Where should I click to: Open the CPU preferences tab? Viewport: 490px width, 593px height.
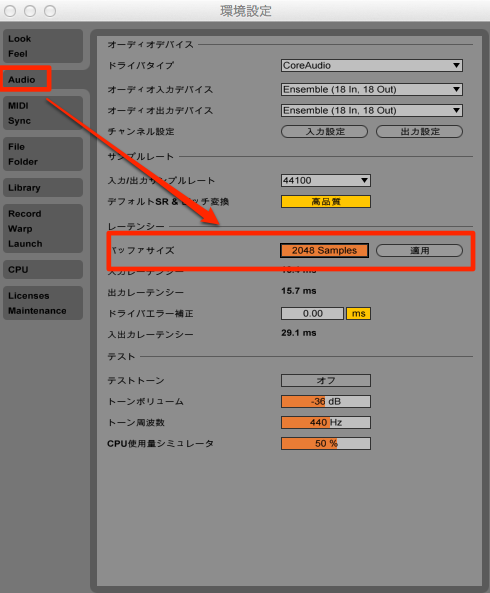click(43, 270)
